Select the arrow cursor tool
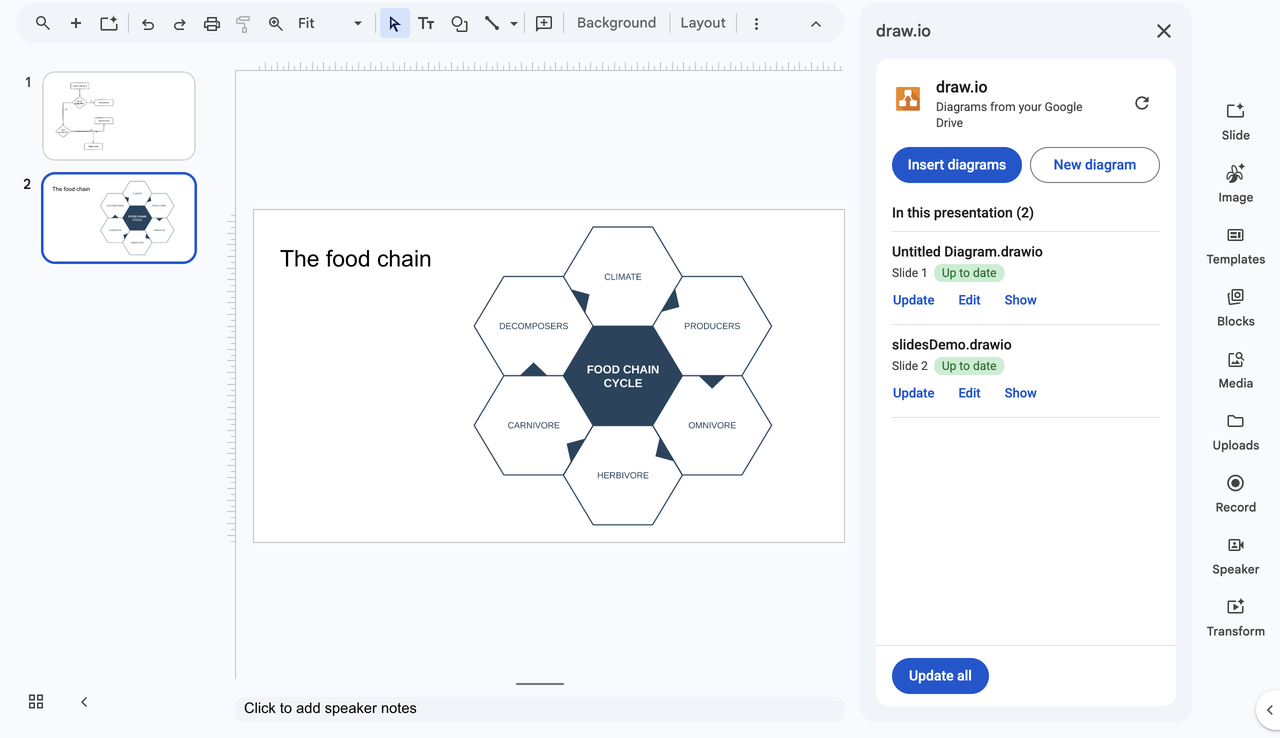The image size is (1280, 738). [394, 23]
